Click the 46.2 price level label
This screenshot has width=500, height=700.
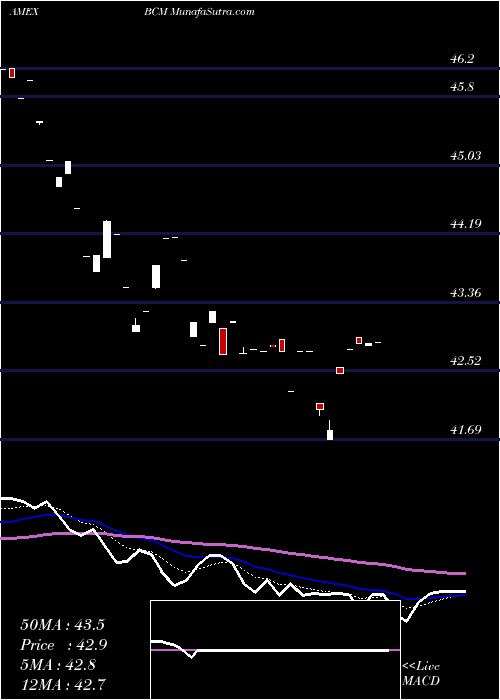pos(462,59)
